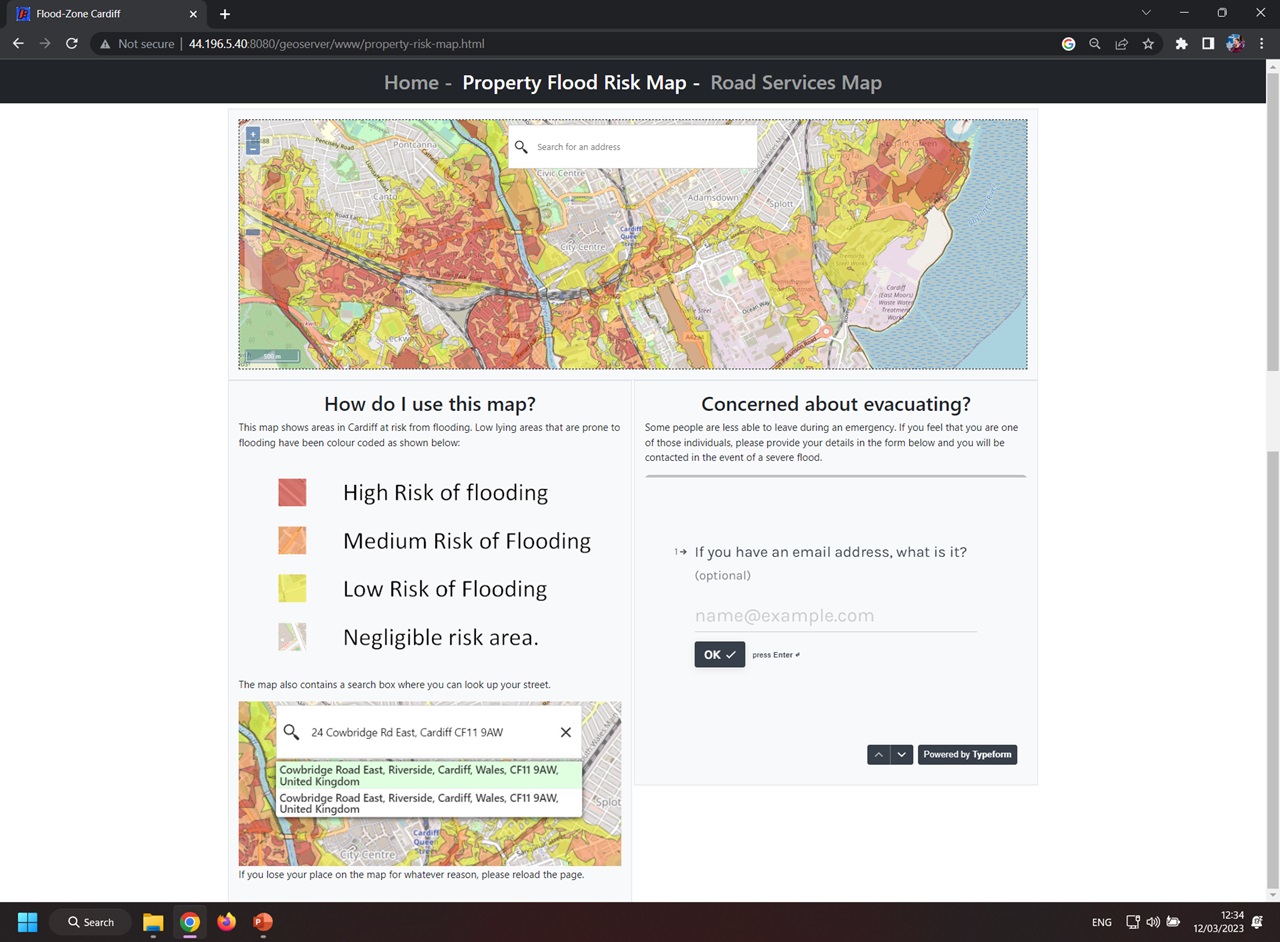Open the Chrome profile avatar
This screenshot has height=942, width=1280.
click(x=1235, y=44)
